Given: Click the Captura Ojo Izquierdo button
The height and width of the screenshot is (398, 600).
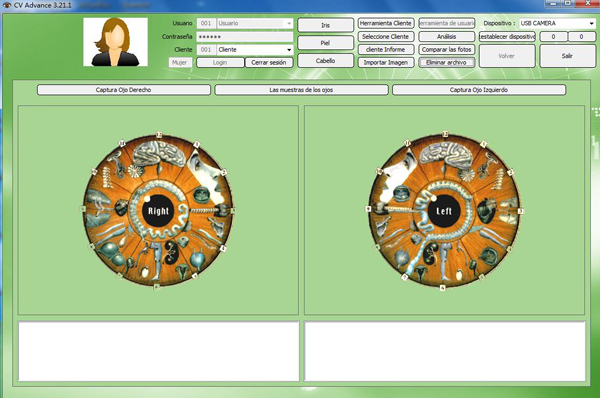Looking at the screenshot, I should point(479,90).
